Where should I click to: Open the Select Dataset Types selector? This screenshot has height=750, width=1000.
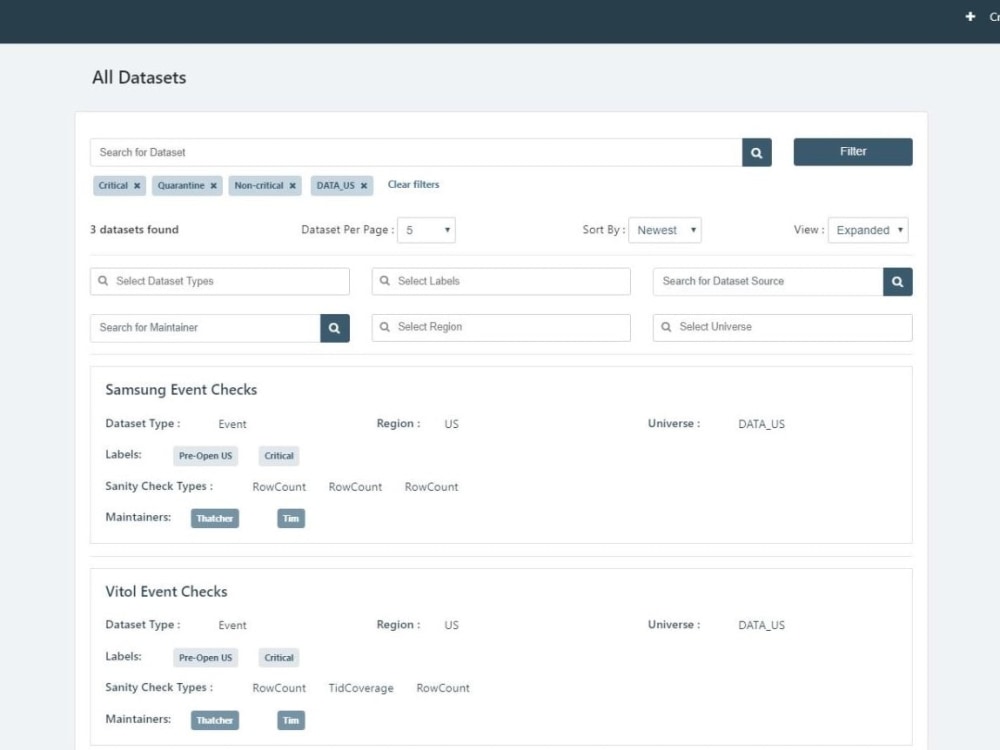pos(219,281)
